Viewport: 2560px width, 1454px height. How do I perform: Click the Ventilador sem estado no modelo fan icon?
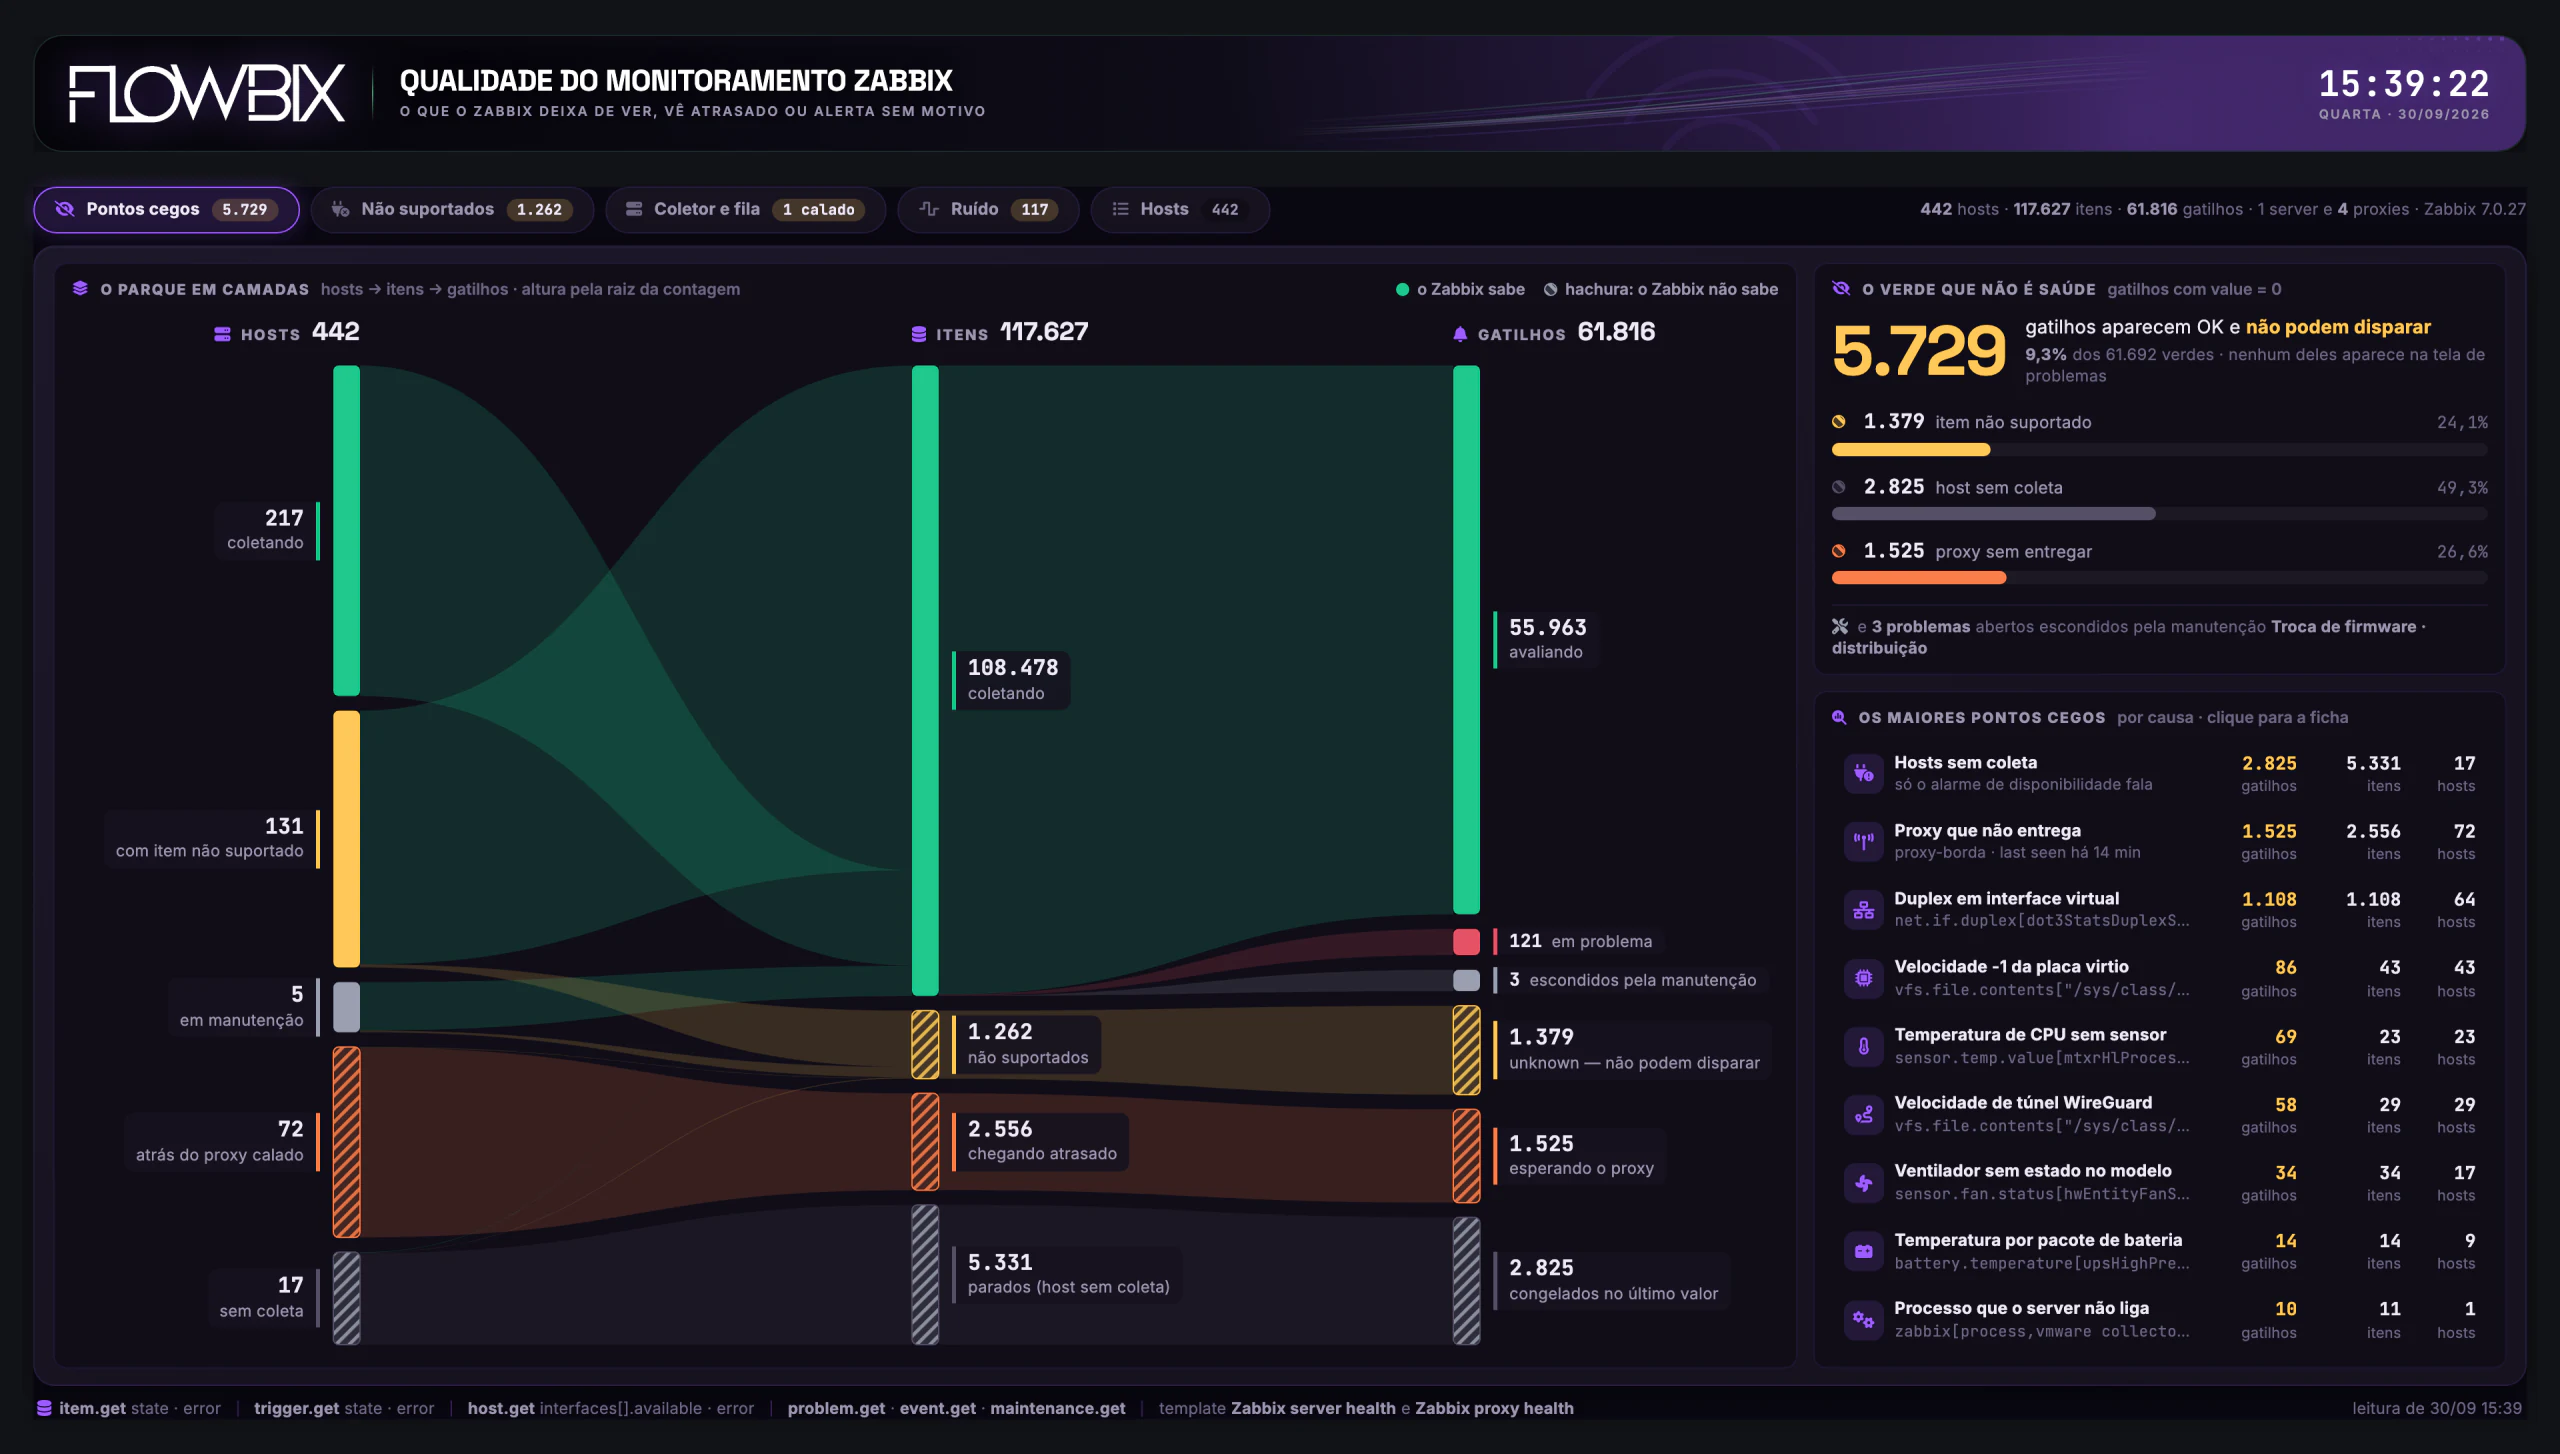(1863, 1182)
